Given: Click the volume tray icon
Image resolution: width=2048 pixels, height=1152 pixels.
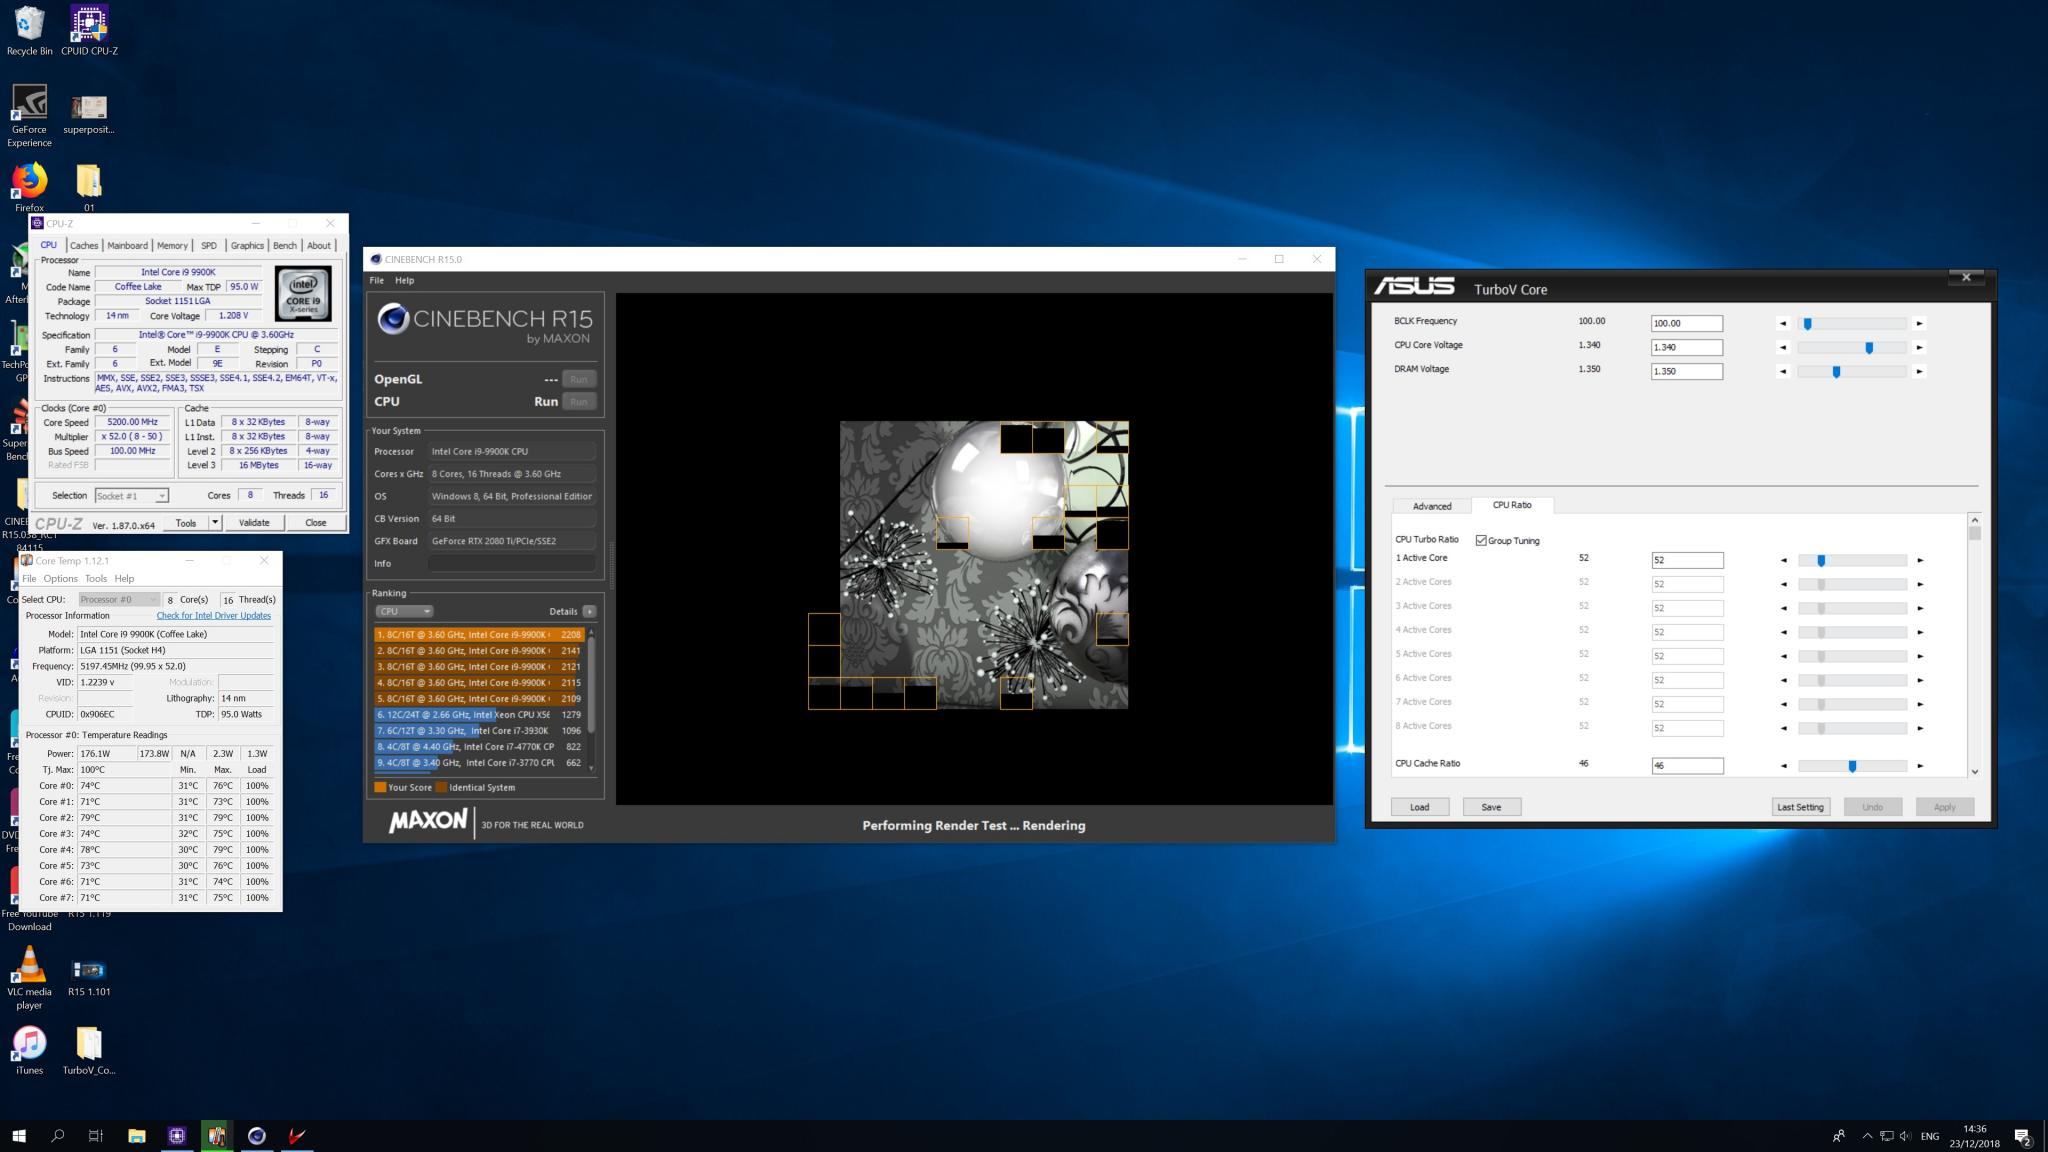Looking at the screenshot, I should pos(1905,1136).
